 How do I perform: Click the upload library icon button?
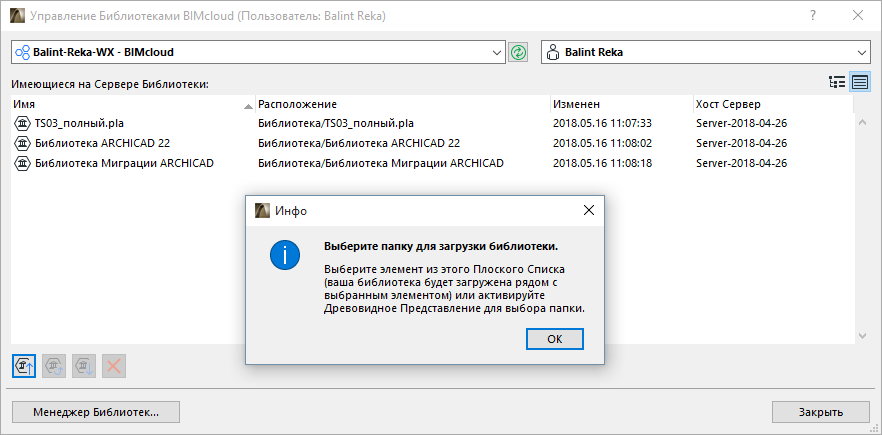[x=25, y=365]
